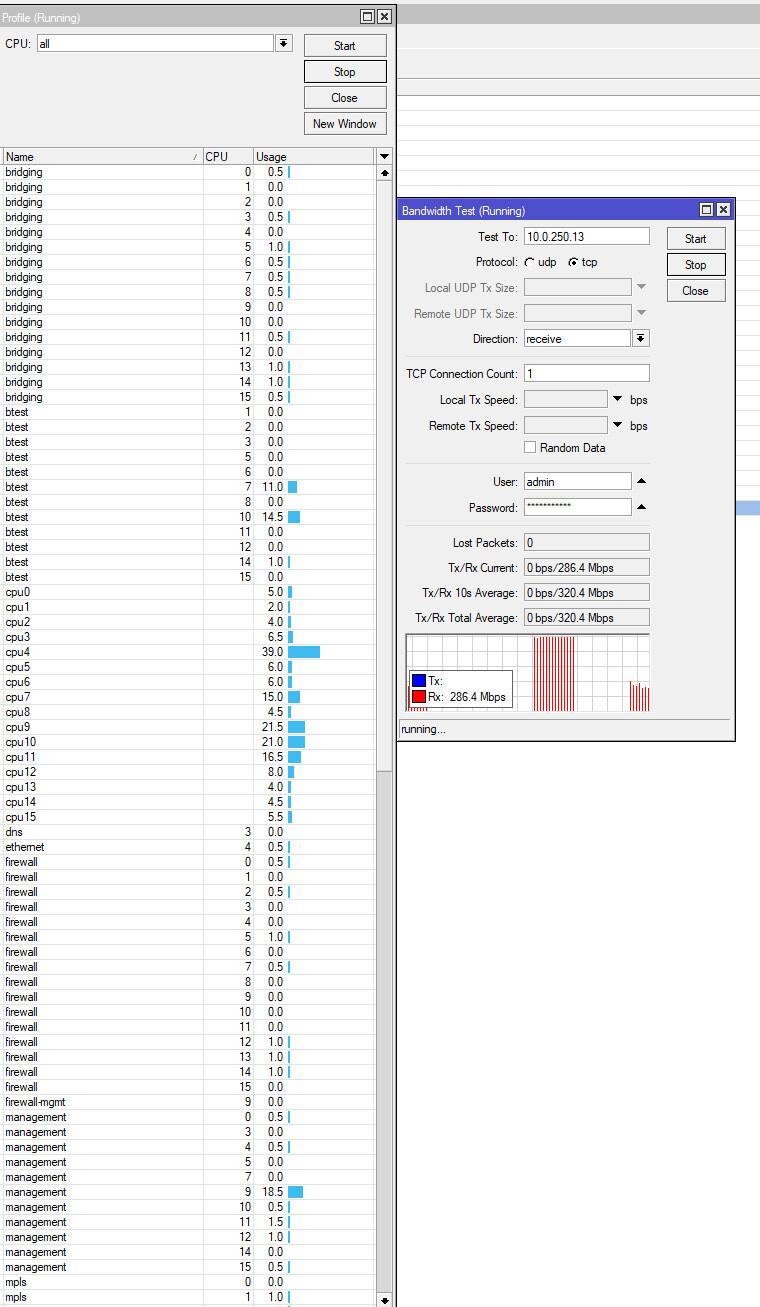Open the Direction dropdown arrow
This screenshot has height=1307, width=760.
click(642, 339)
